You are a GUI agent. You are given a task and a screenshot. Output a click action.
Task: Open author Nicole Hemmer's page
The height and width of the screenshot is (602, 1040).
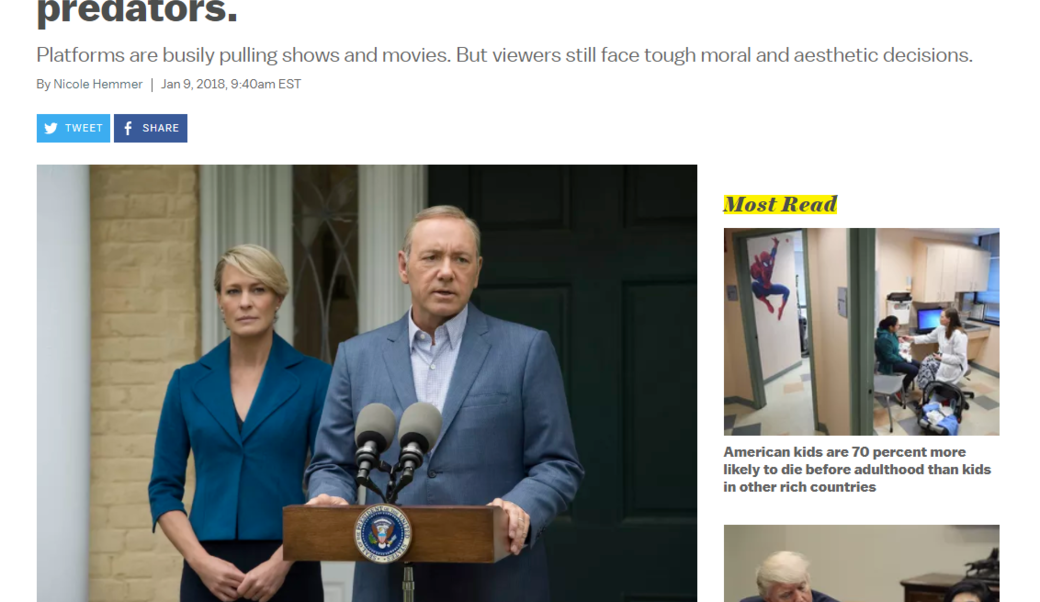(x=98, y=84)
